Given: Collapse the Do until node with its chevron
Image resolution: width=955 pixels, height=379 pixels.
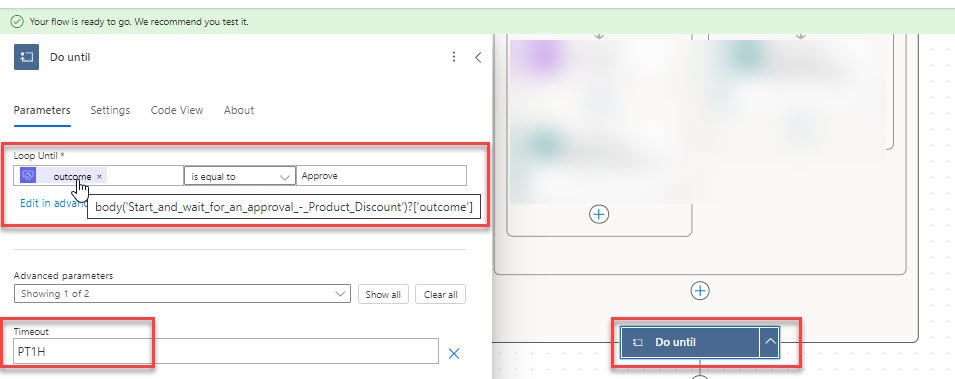Looking at the screenshot, I should [770, 342].
